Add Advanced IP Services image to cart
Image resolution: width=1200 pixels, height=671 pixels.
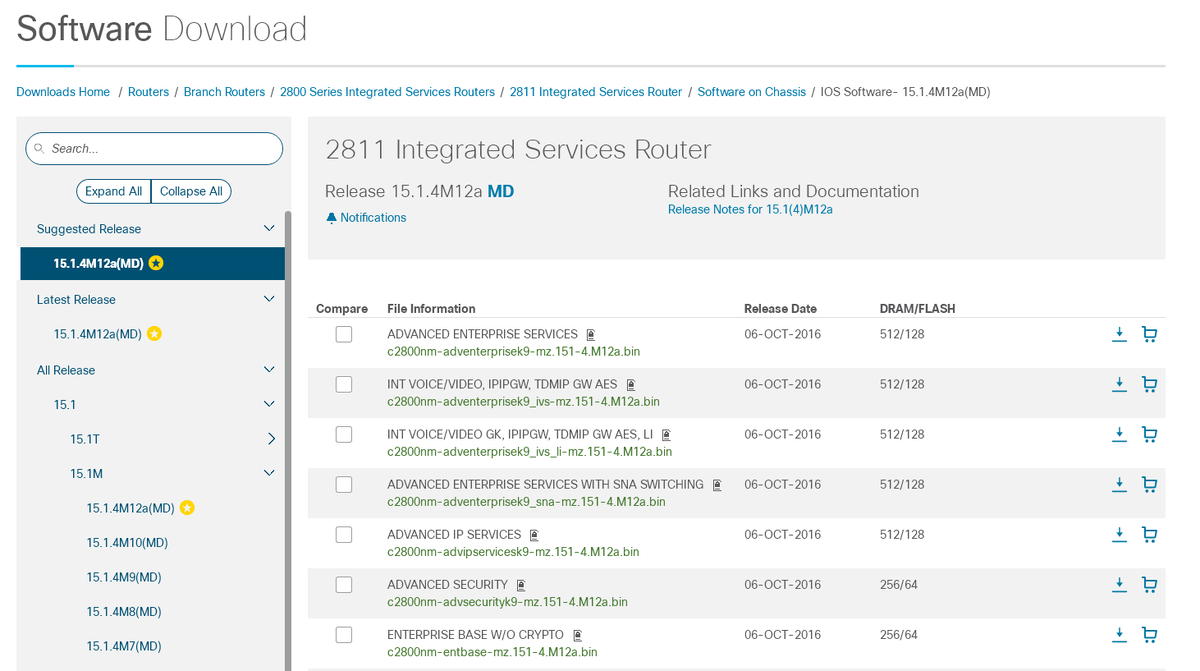click(1149, 535)
